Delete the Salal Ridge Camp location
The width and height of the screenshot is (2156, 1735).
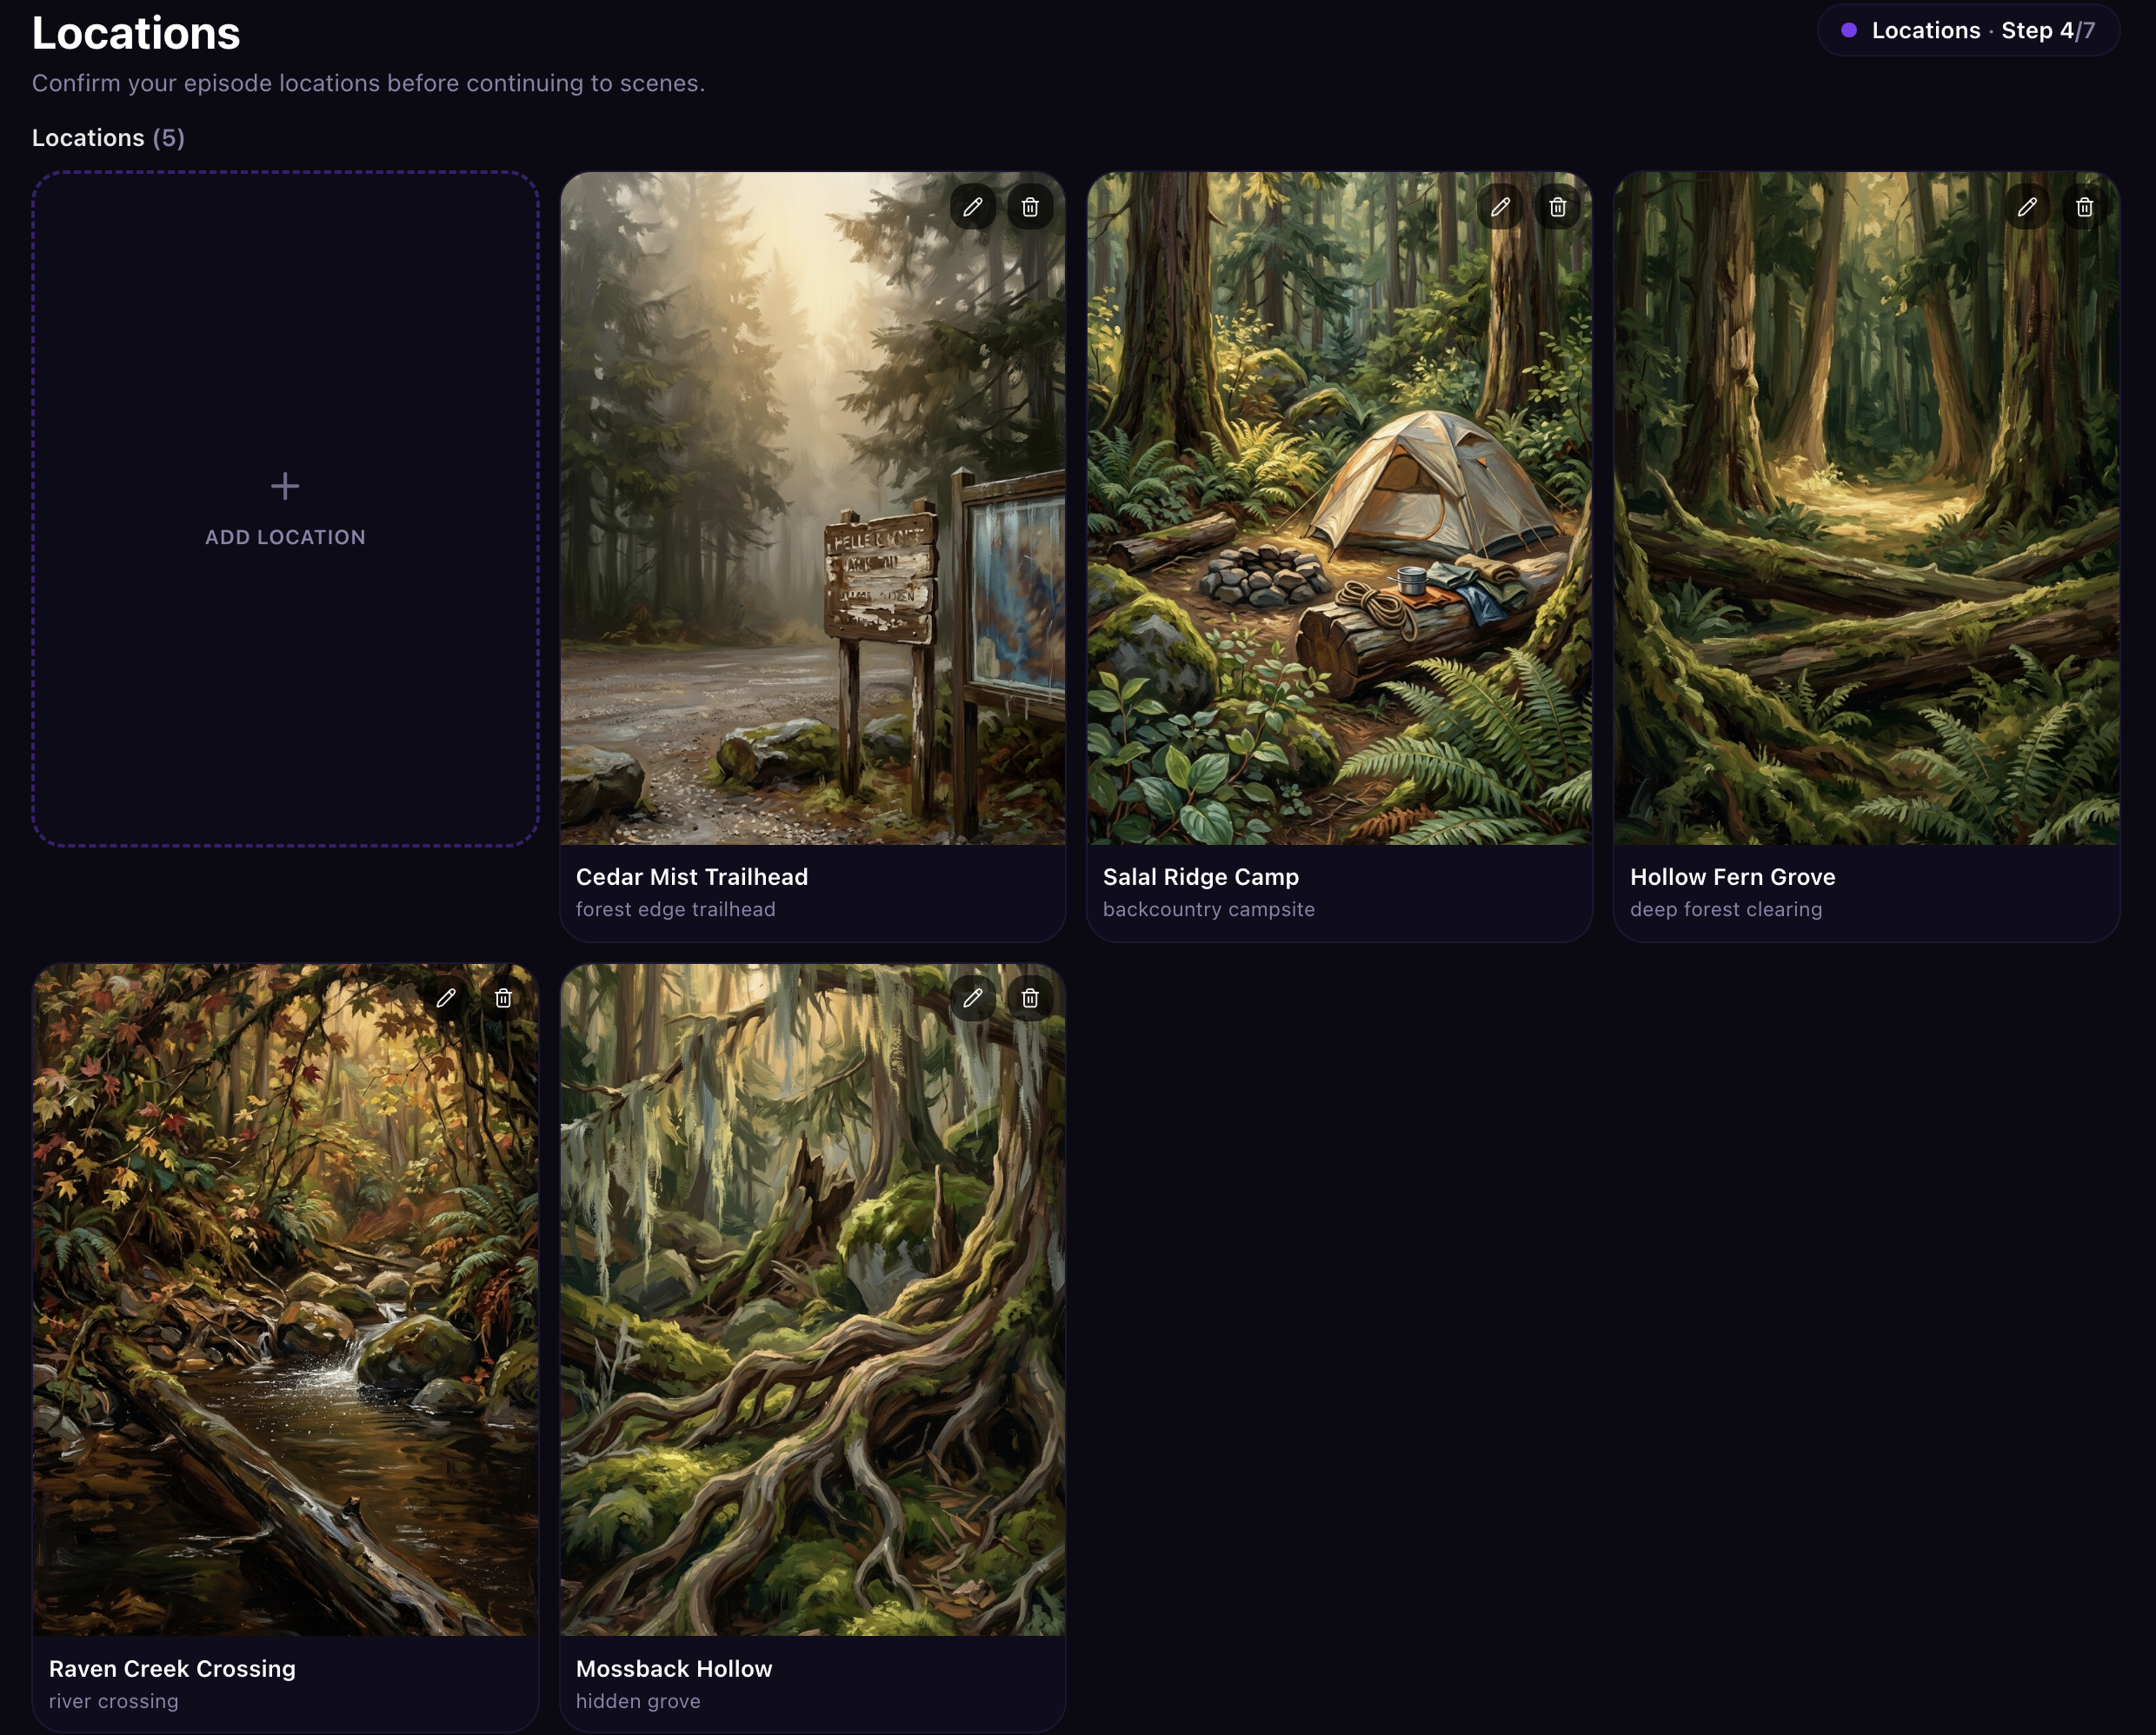[1558, 207]
